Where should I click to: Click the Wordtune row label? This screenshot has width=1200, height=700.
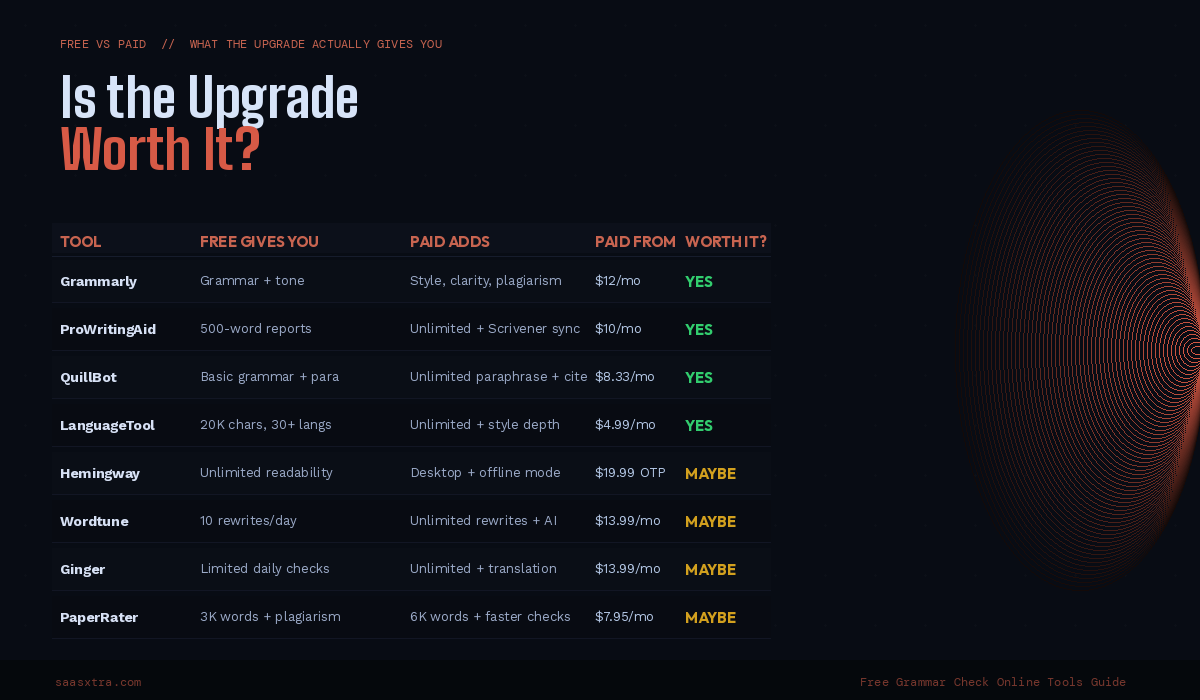94,521
